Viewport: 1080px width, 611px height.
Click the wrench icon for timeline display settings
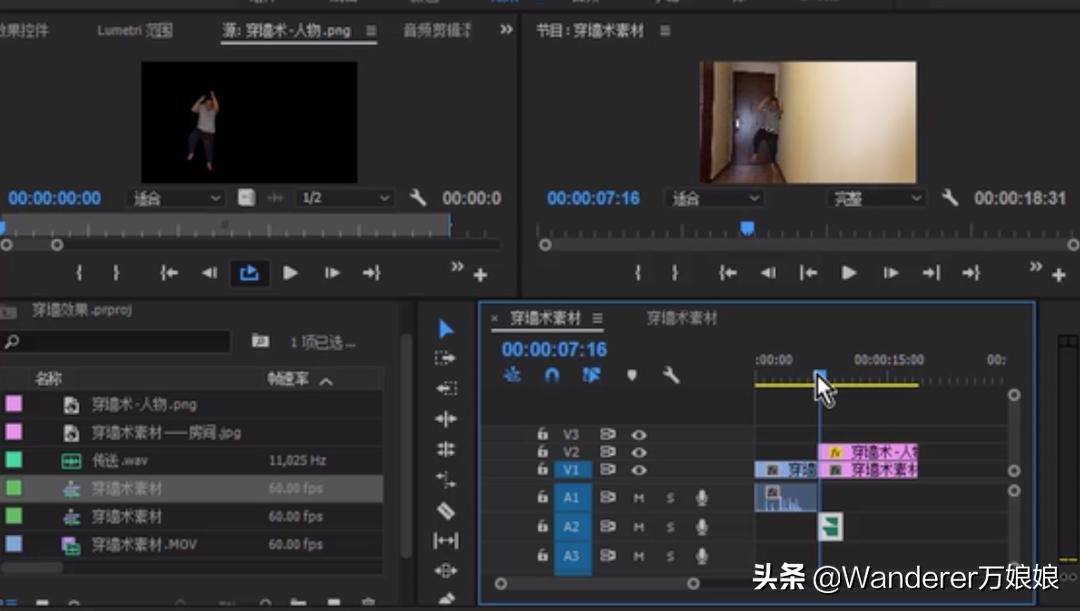pyautogui.click(x=672, y=374)
